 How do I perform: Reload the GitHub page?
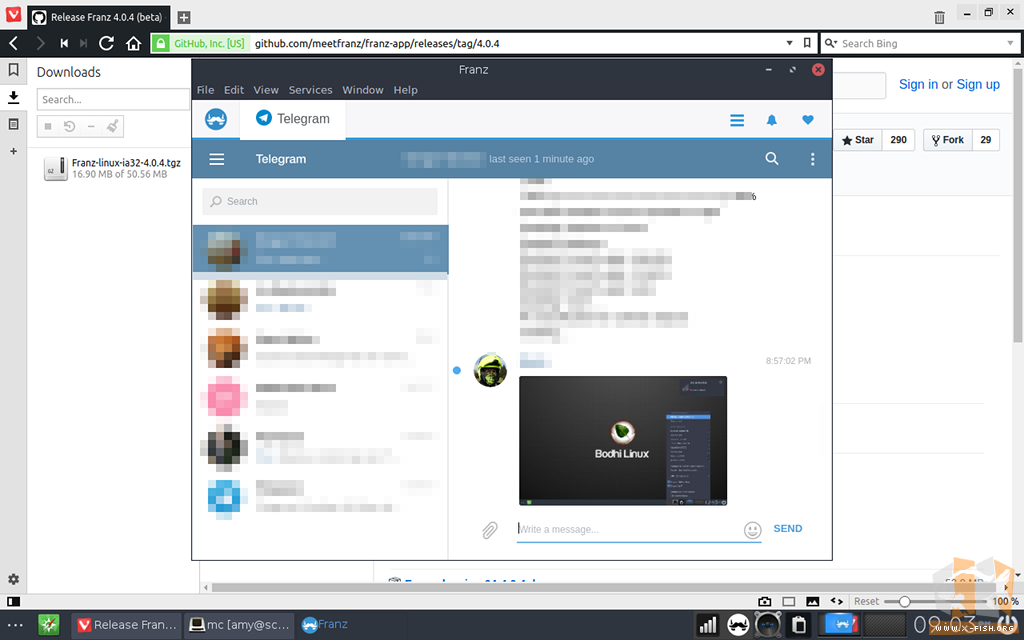(106, 44)
